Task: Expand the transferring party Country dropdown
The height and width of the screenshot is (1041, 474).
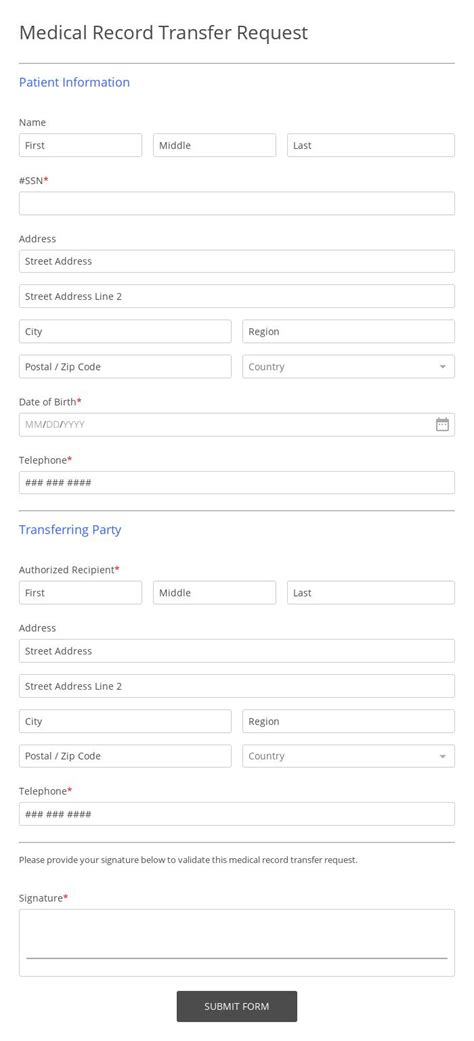Action: pos(349,756)
